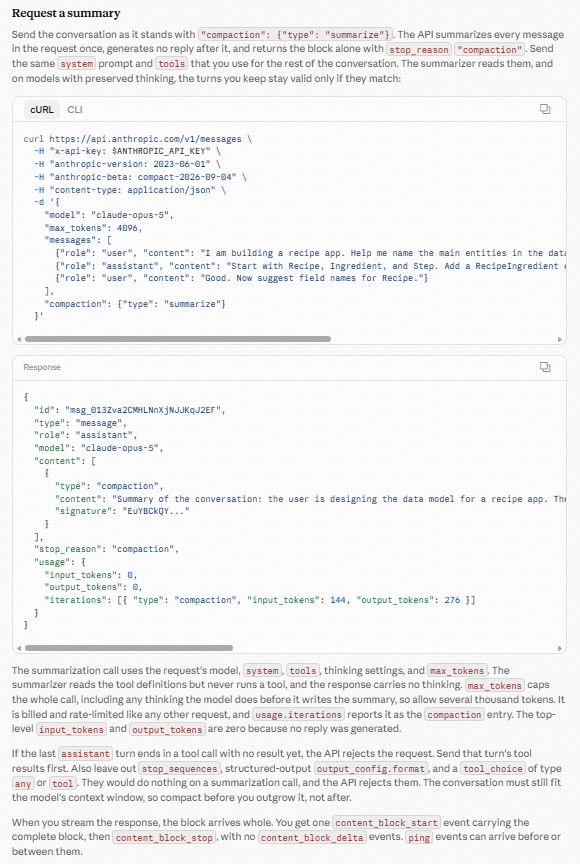580x864 pixels.
Task: Click the content-type header line
Action: point(130,190)
